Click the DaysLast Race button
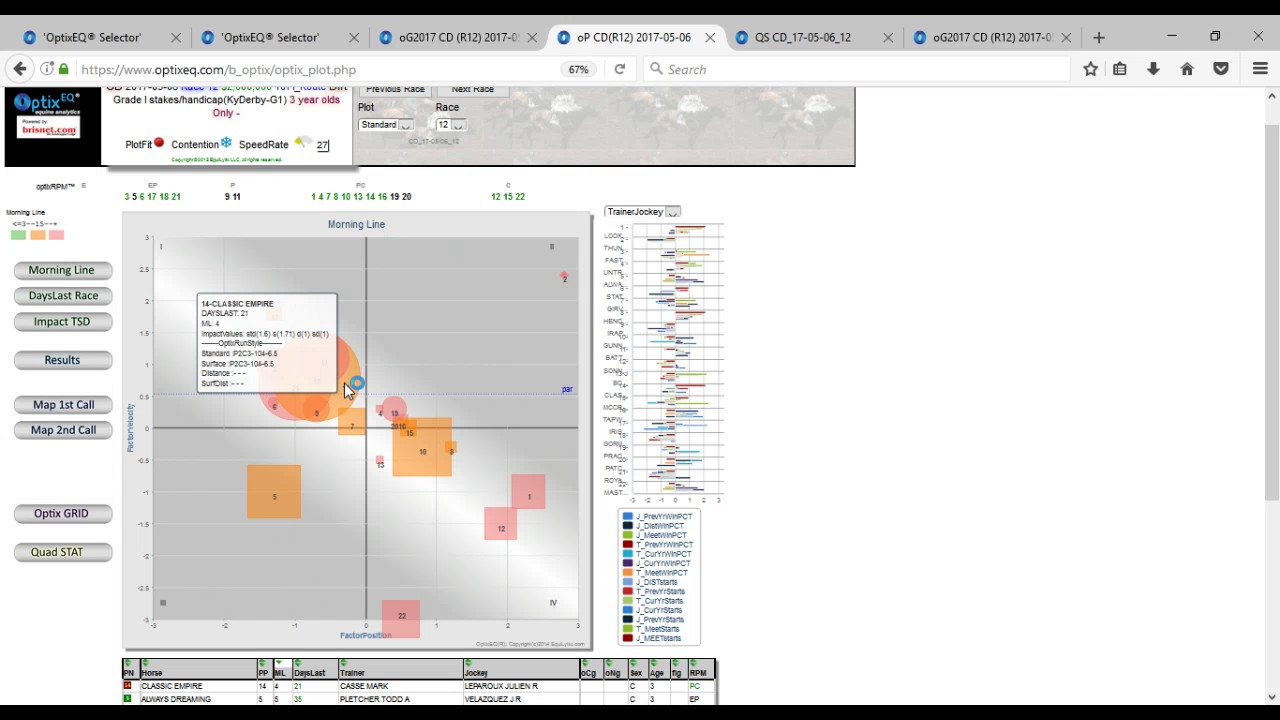The height and width of the screenshot is (720, 1280). click(62, 296)
